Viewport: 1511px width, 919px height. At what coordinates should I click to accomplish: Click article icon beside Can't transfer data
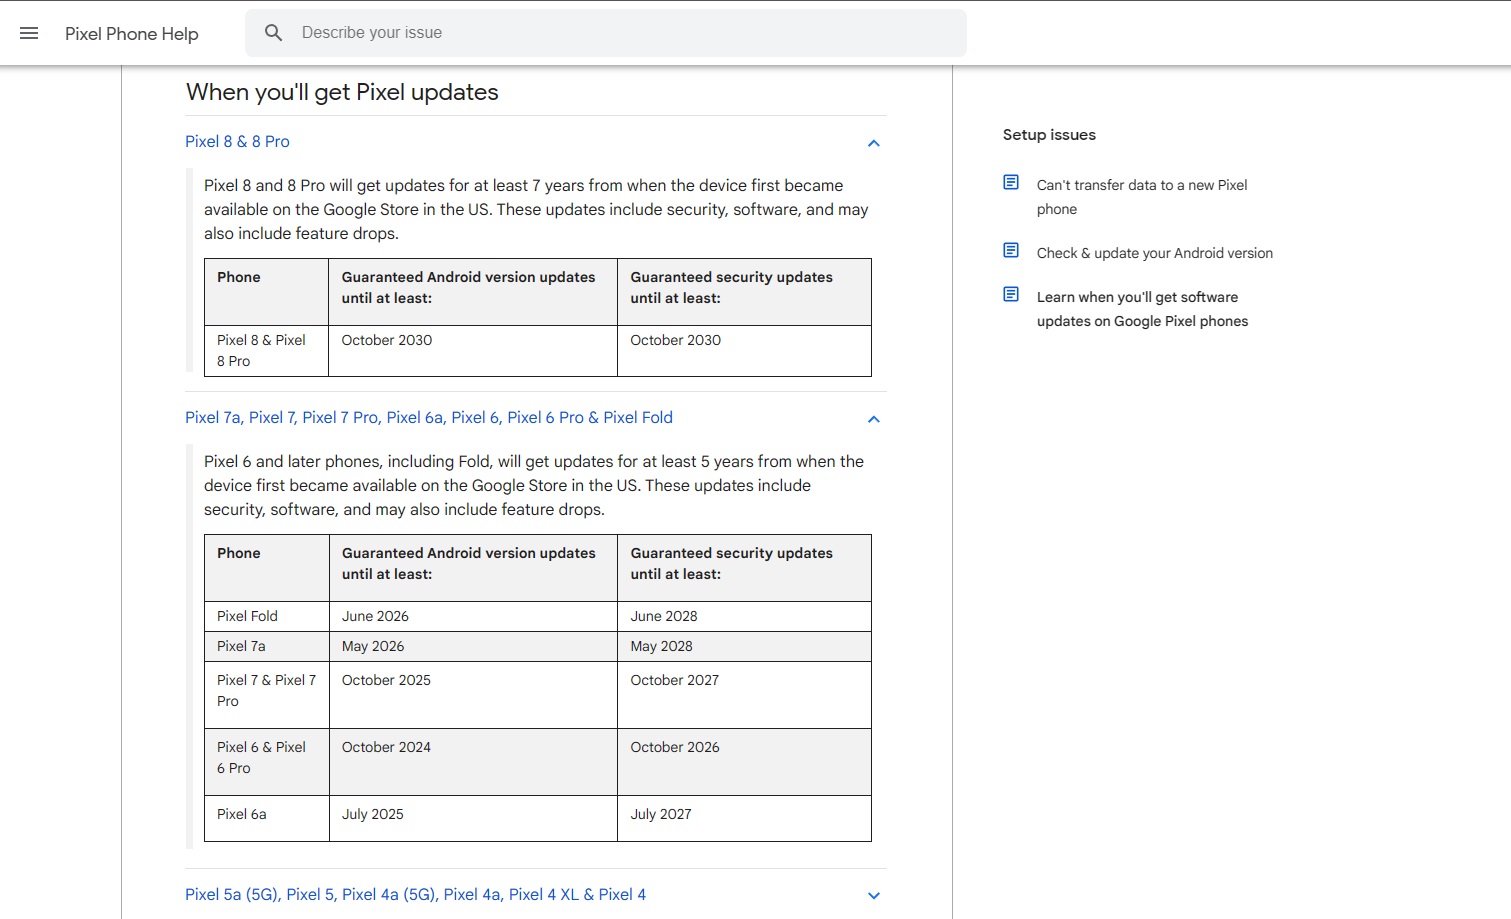1011,183
